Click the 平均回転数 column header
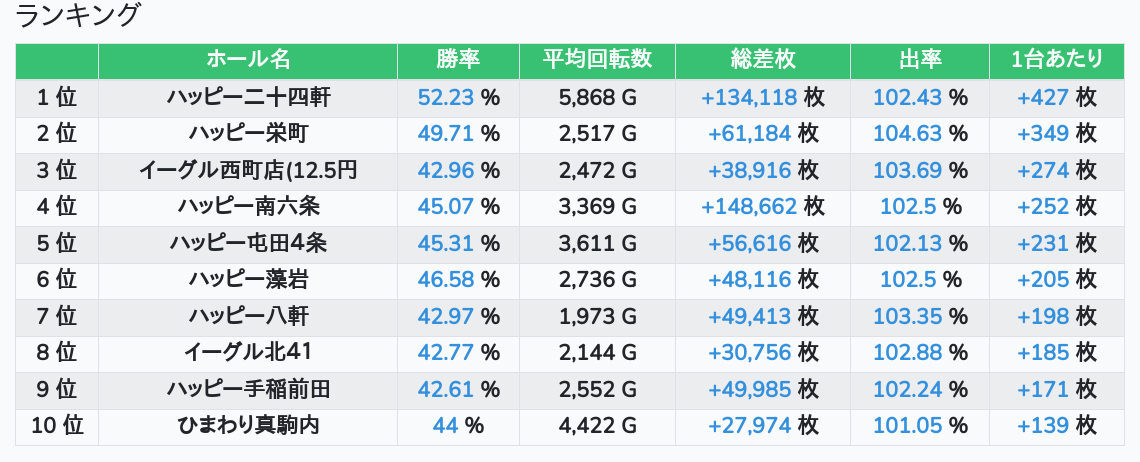The width and height of the screenshot is (1140, 462). point(597,60)
